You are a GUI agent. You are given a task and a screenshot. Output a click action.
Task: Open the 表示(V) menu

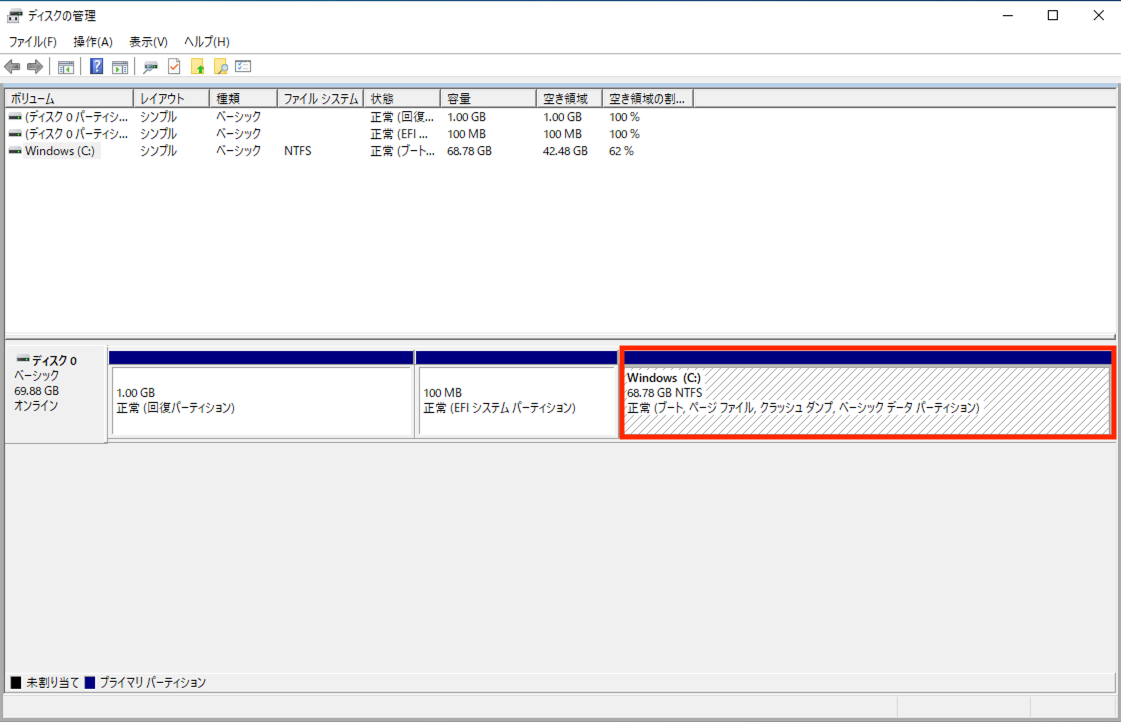point(148,41)
